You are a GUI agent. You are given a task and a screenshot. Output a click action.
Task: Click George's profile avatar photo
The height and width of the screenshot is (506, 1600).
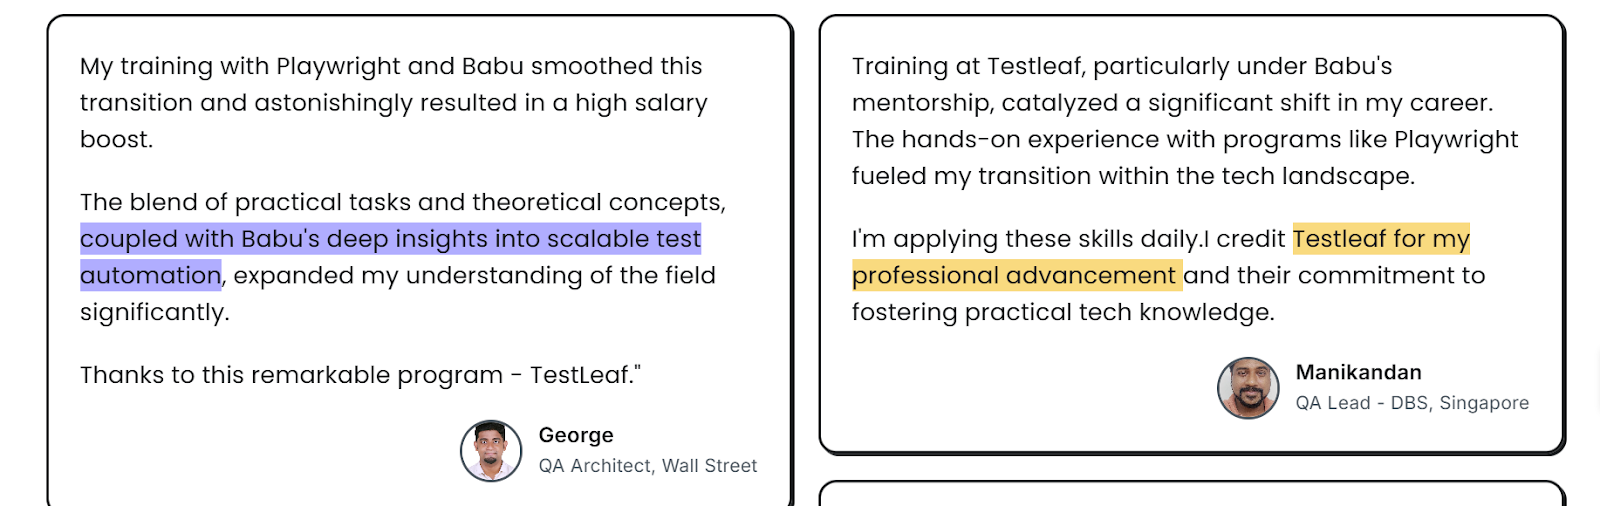coord(491,451)
